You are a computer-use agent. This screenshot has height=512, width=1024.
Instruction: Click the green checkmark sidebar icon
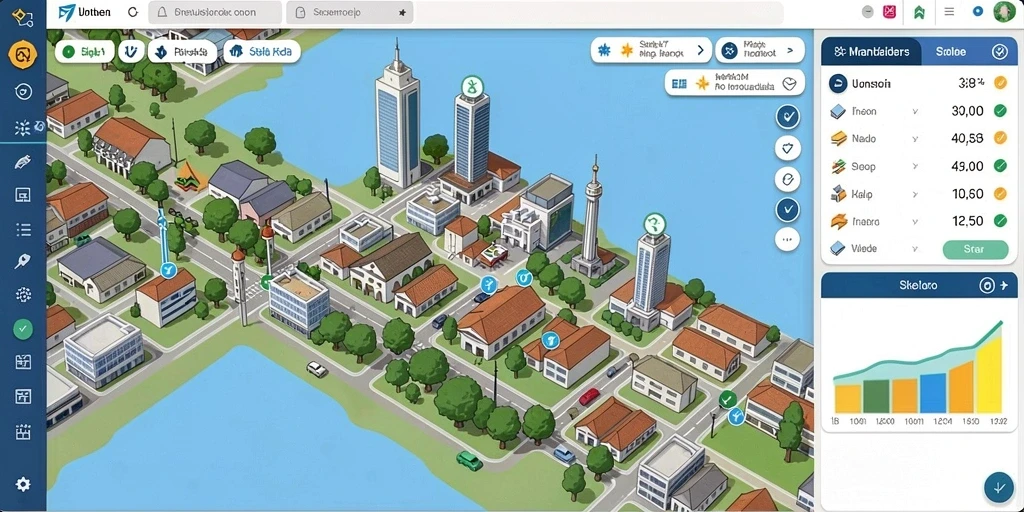coord(23,328)
